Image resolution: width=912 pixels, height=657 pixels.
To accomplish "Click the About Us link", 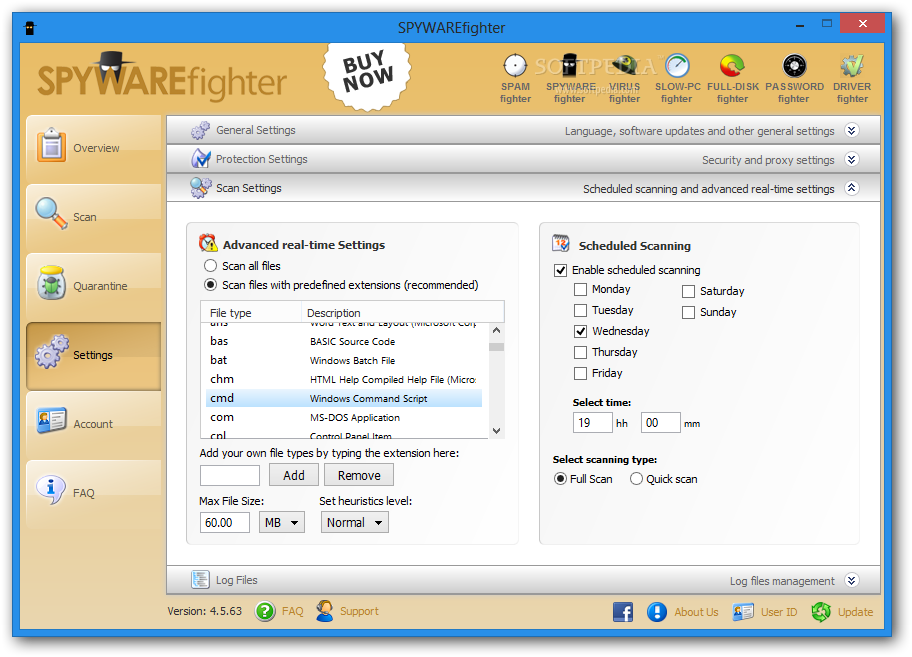I will point(696,612).
